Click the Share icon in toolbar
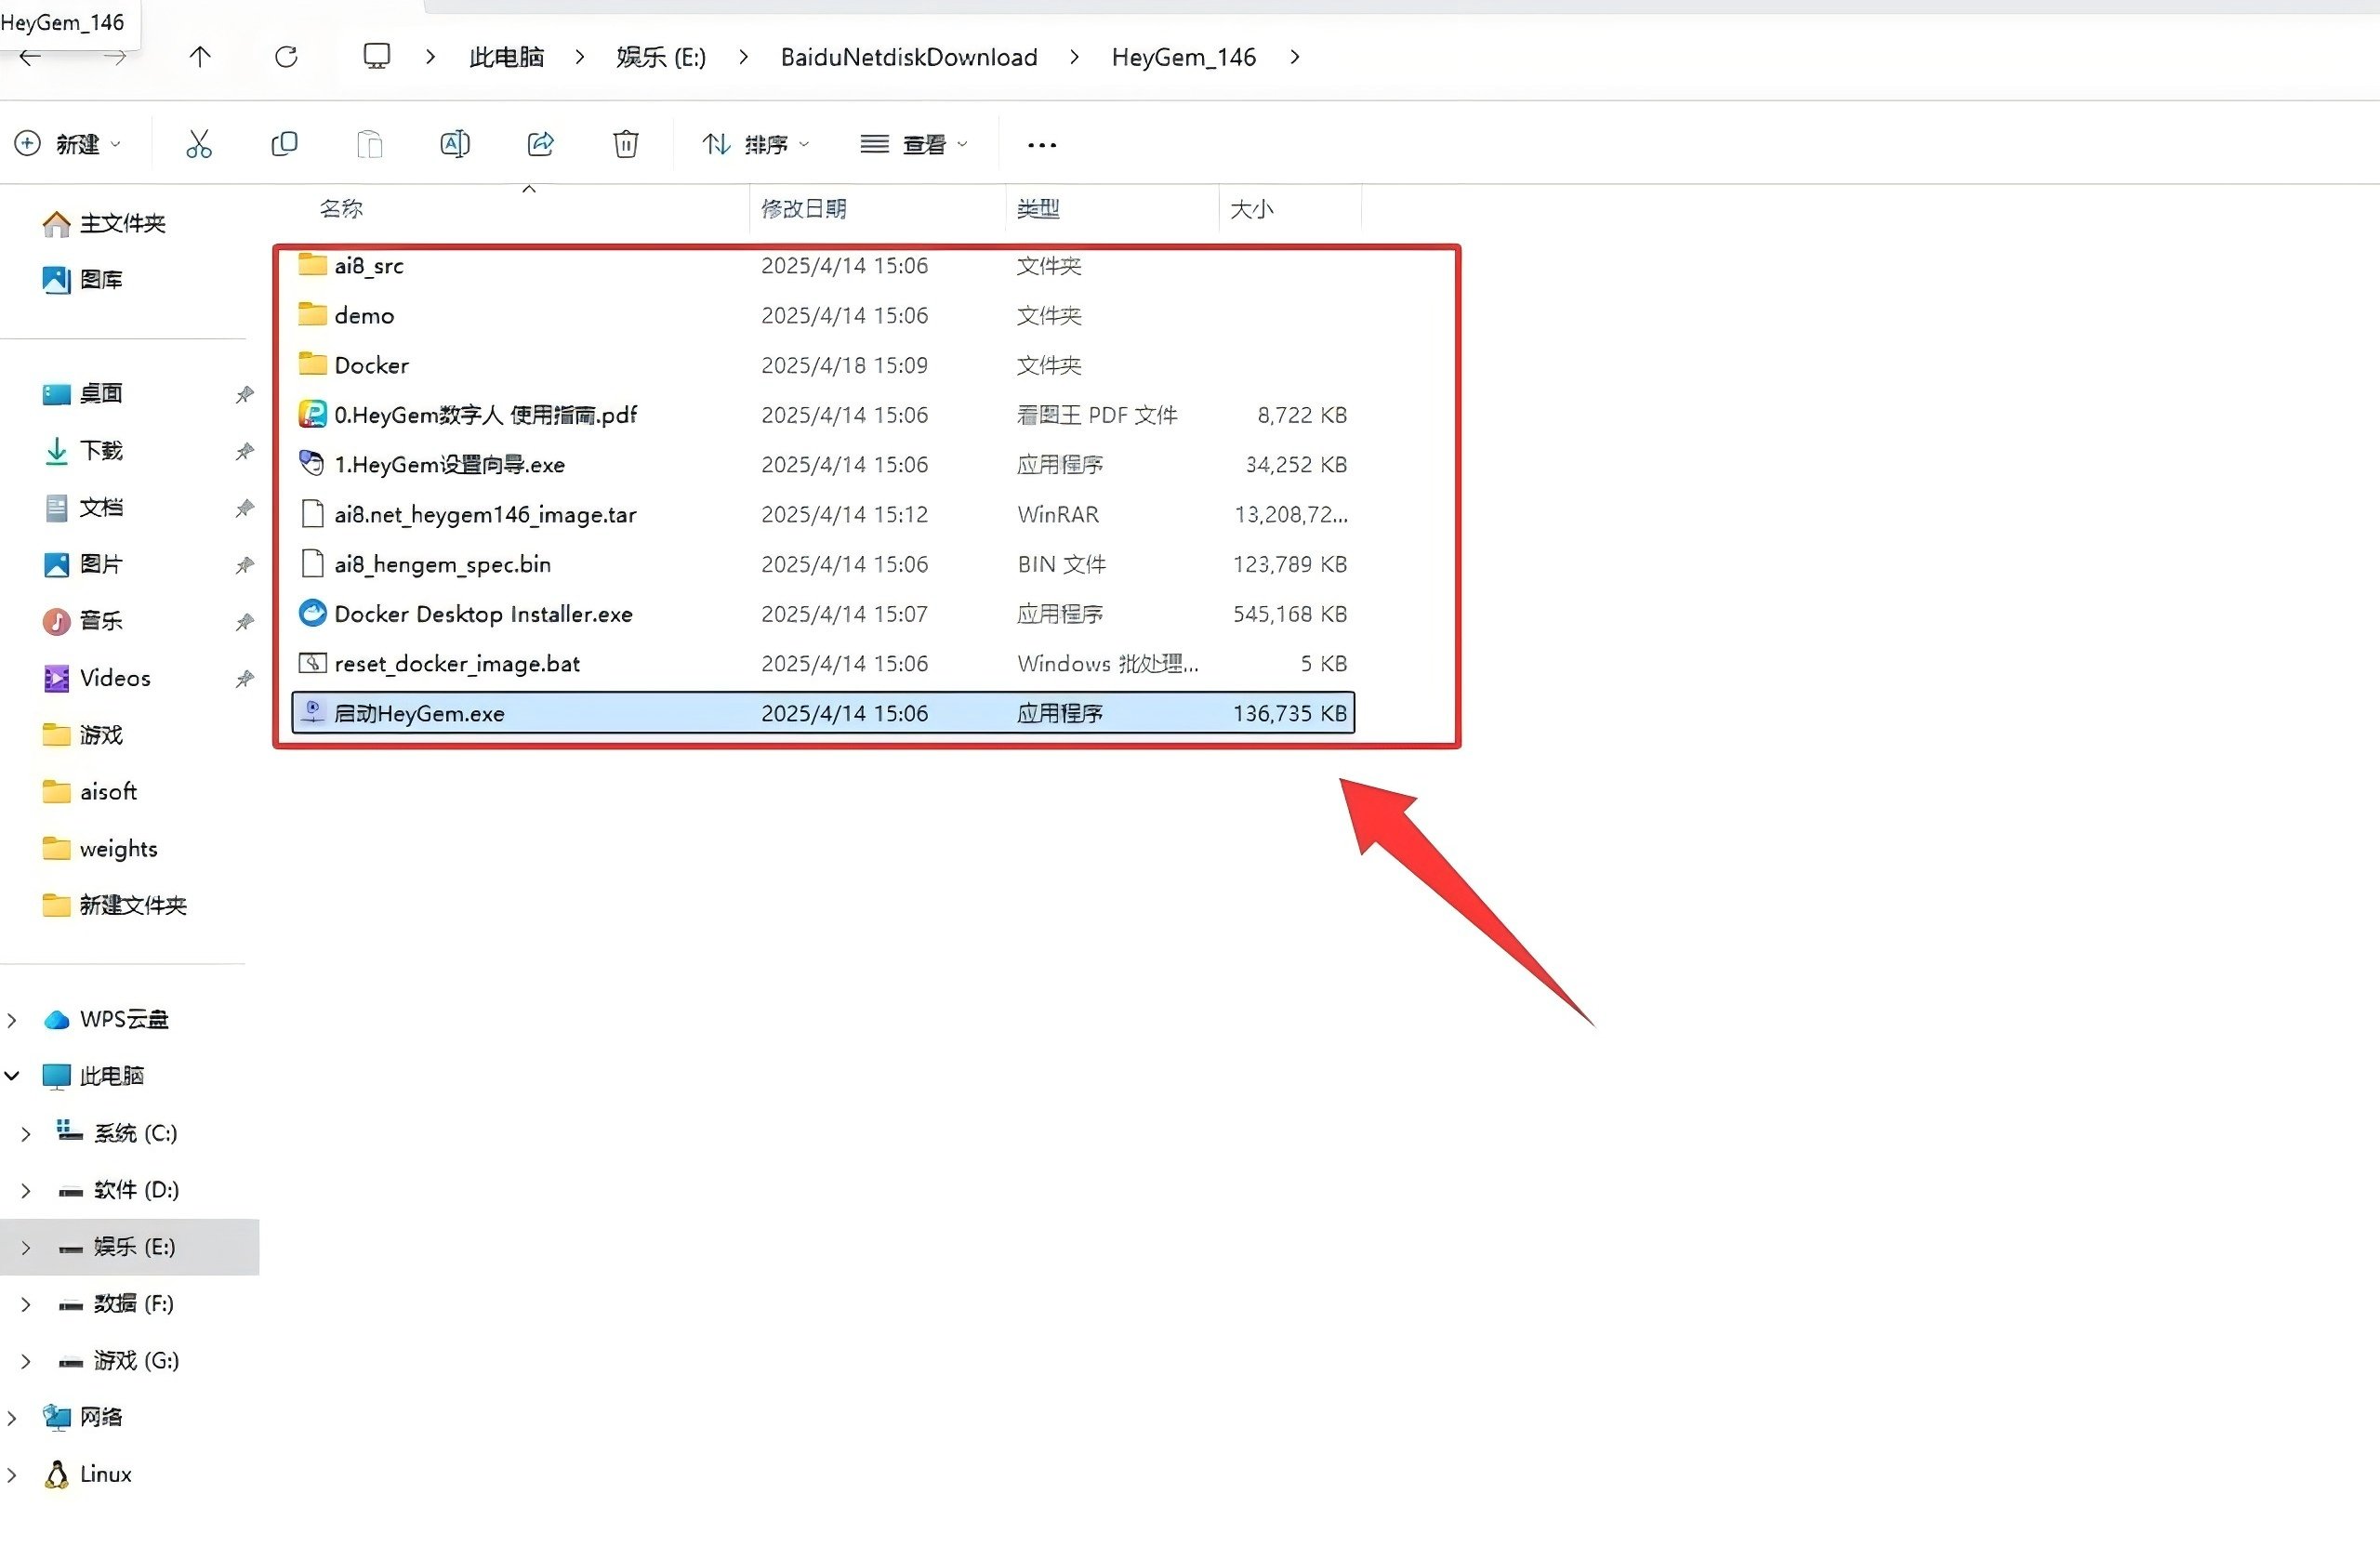 [541, 144]
